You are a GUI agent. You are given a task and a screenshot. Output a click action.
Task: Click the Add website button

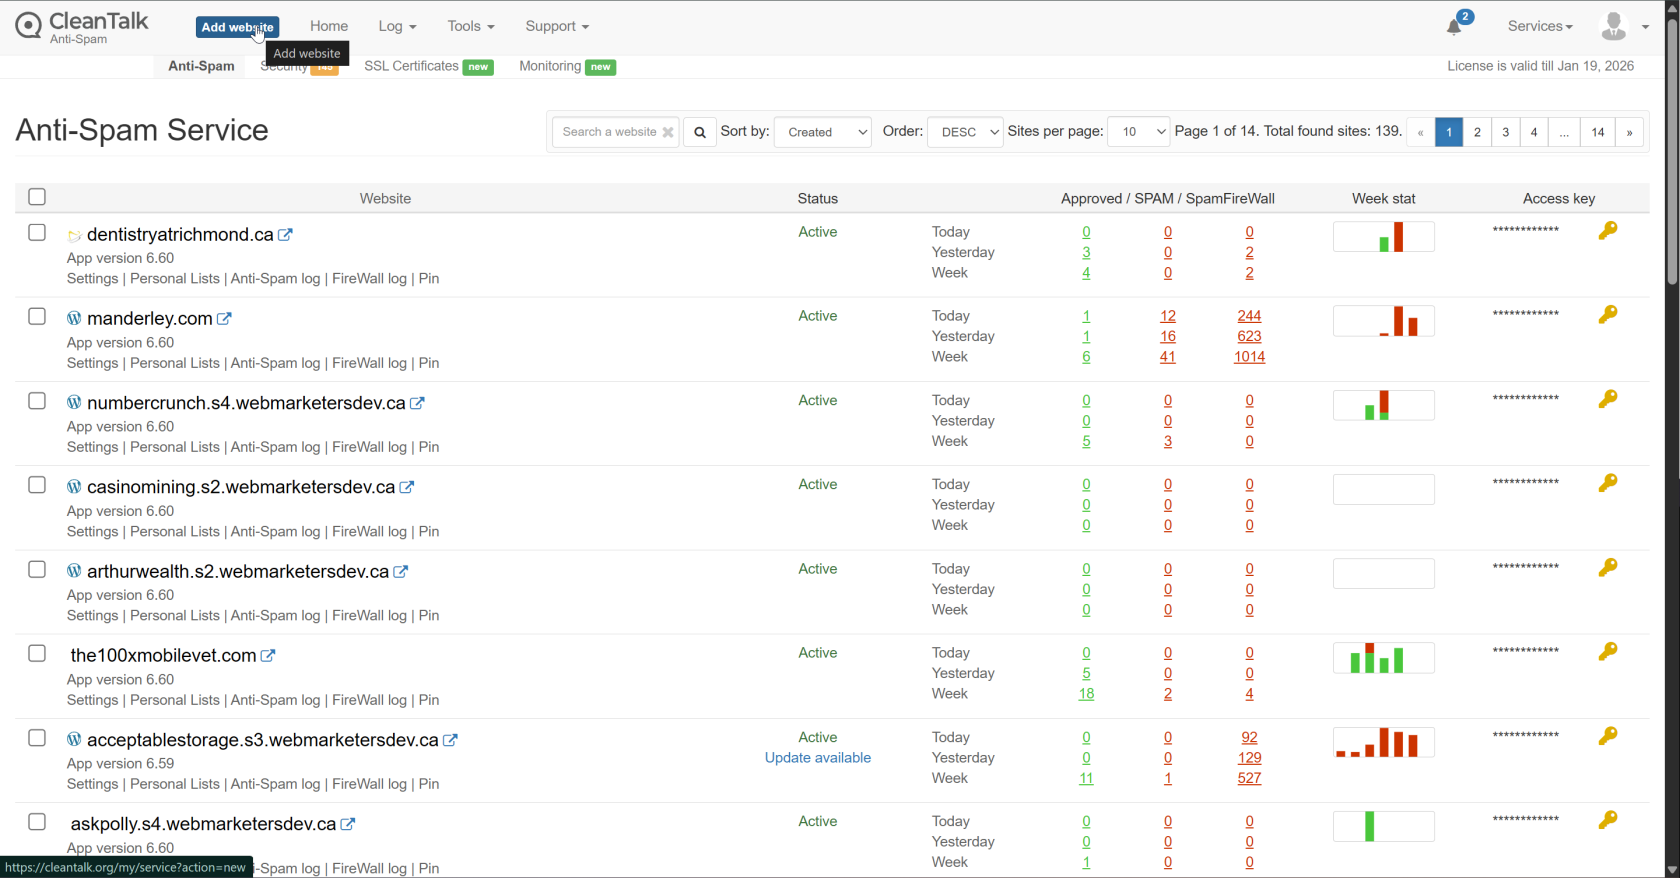click(237, 27)
